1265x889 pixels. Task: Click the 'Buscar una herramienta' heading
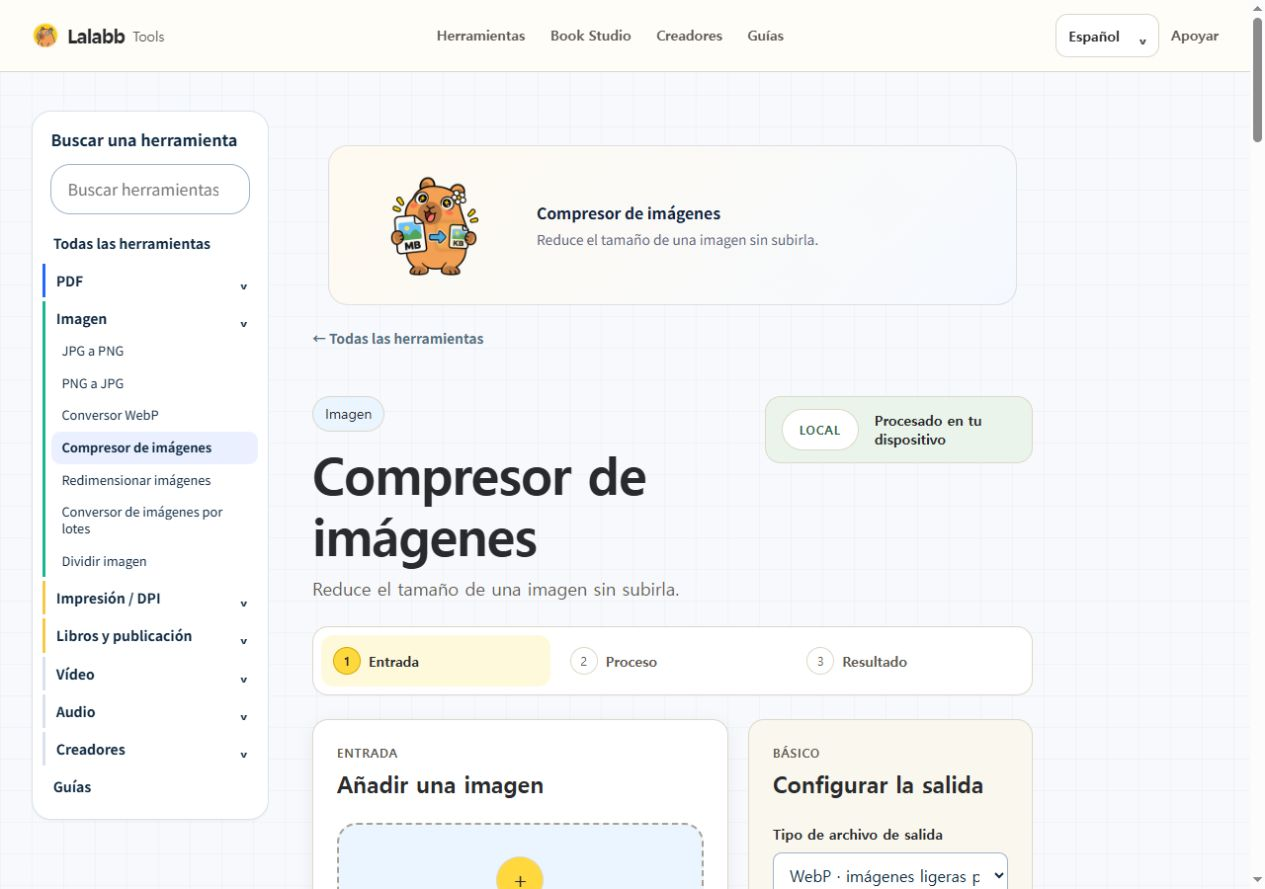[144, 140]
